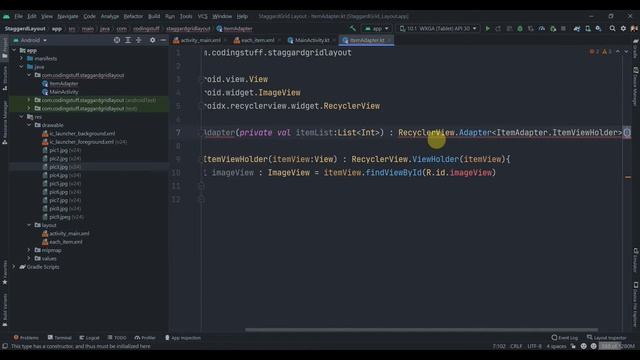Open the TODO tool window
640x360 pixels.
117,338
